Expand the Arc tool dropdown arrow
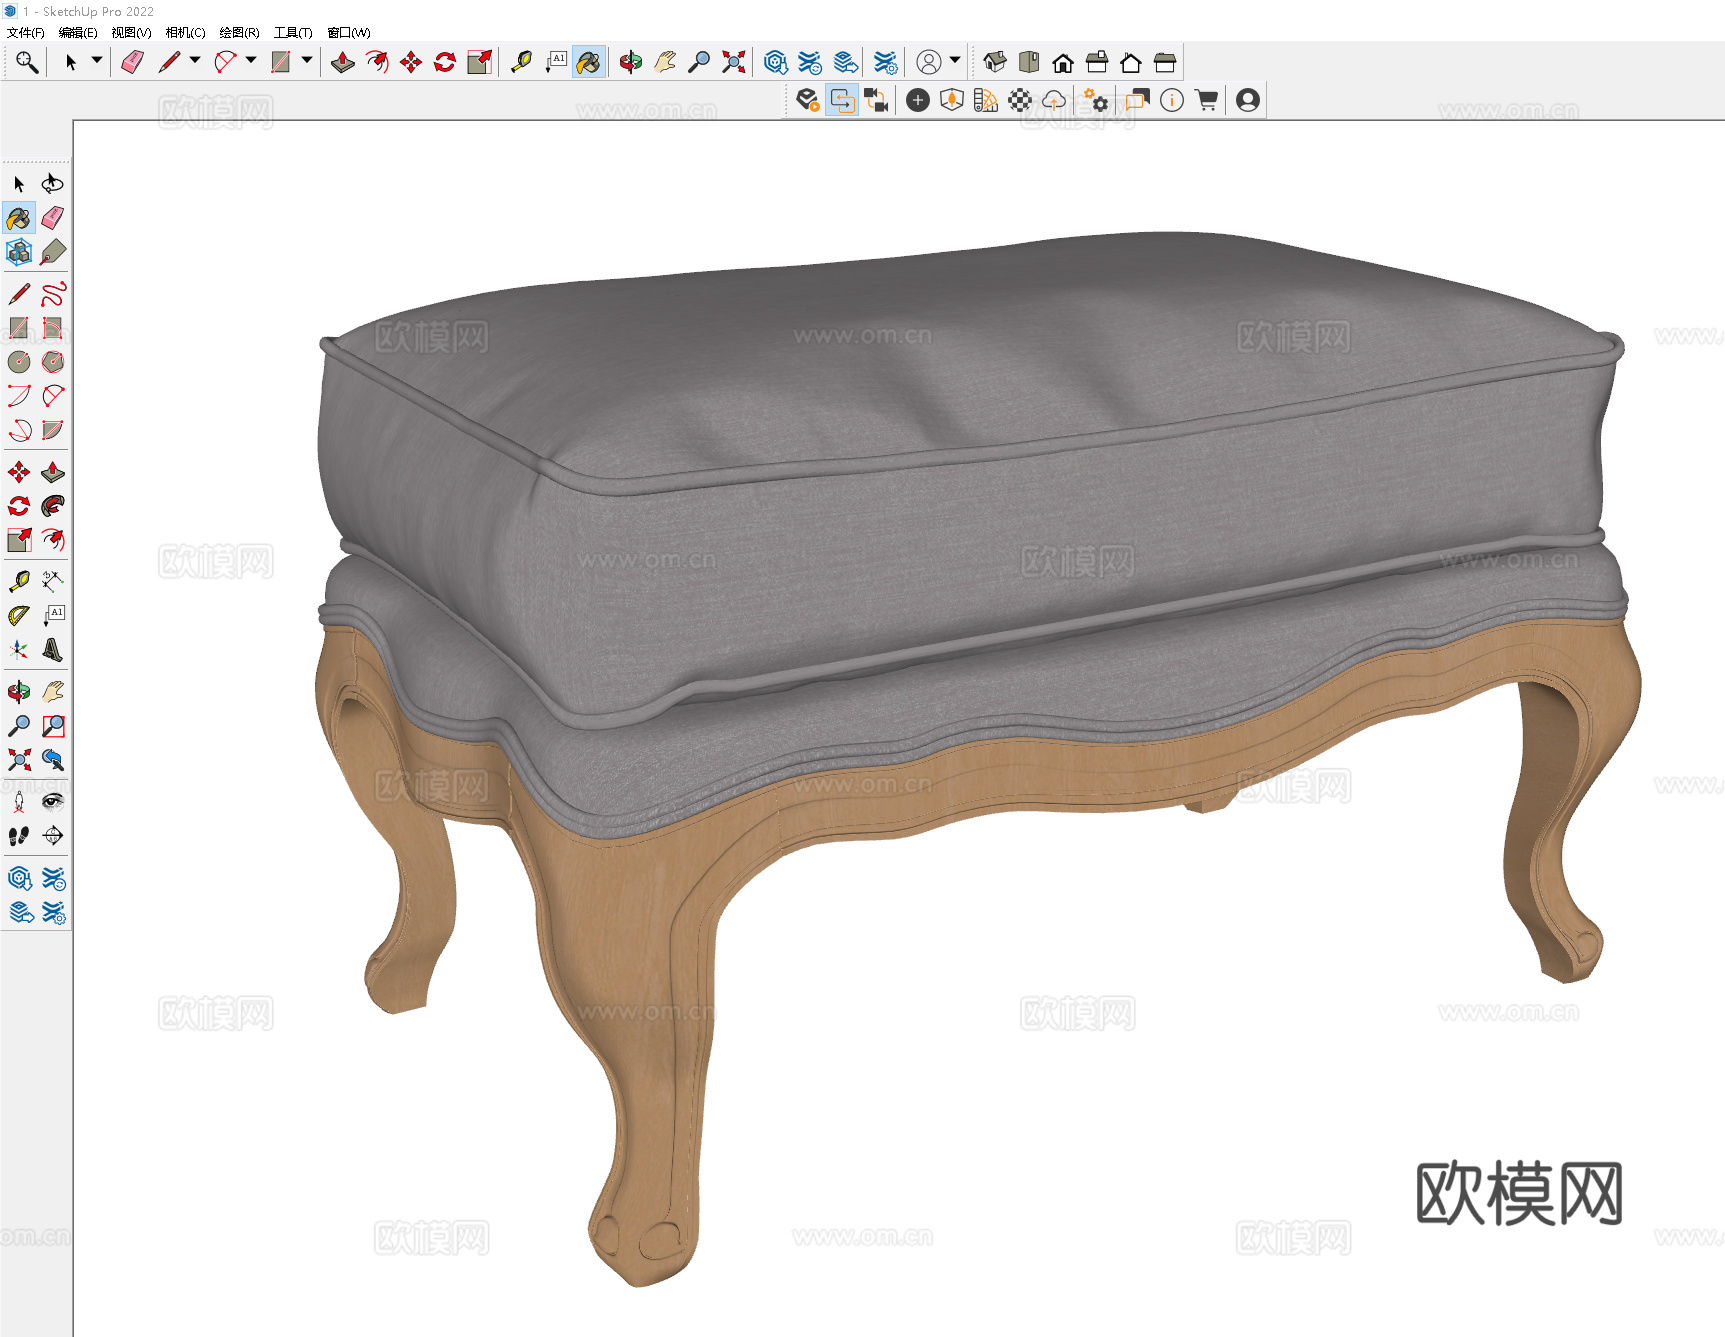This screenshot has height=1337, width=1725. [x=251, y=61]
